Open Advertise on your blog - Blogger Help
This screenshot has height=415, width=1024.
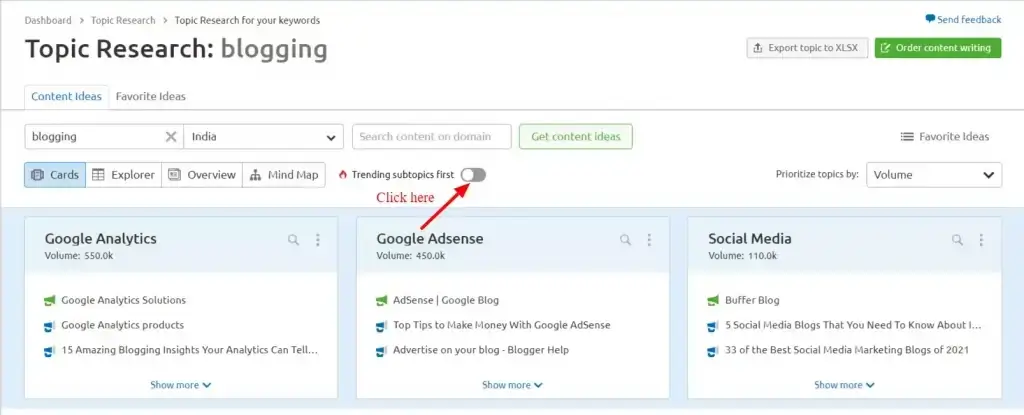tap(481, 350)
